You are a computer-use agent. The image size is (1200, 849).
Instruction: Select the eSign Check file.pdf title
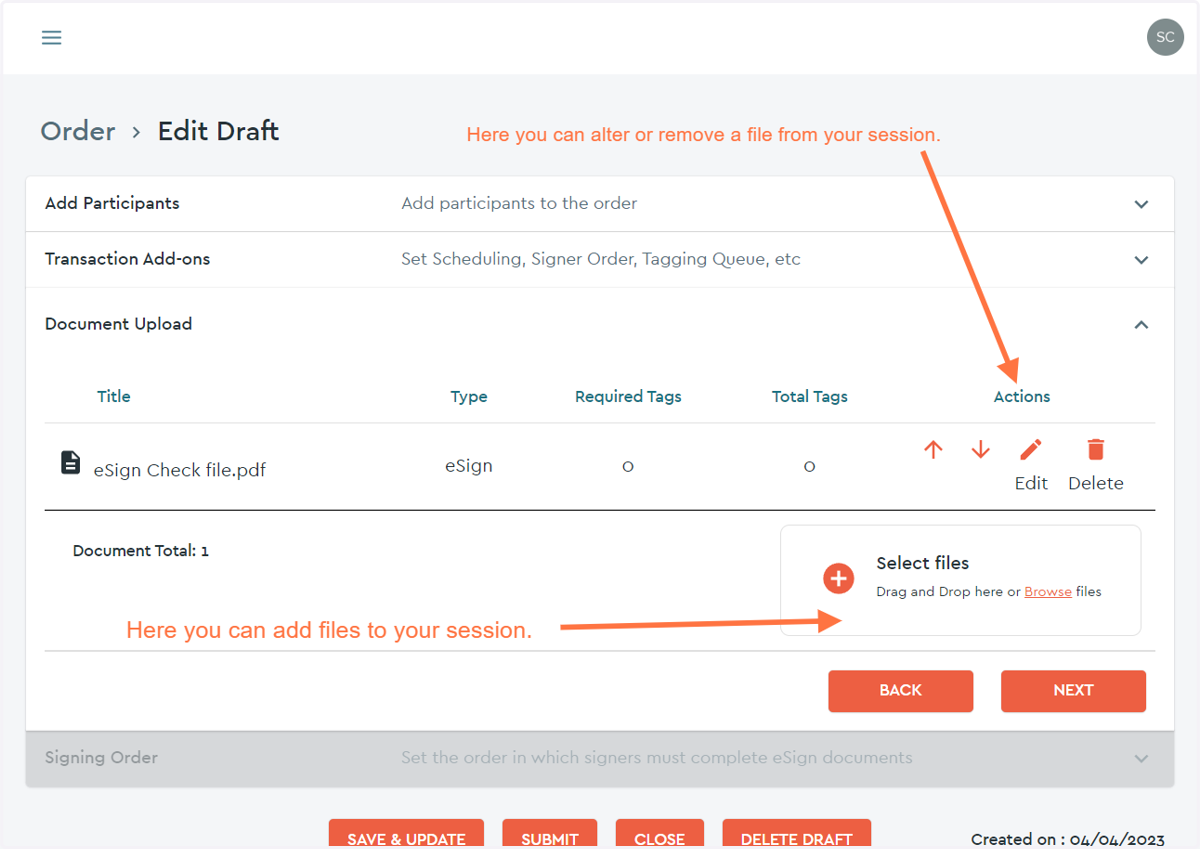(180, 469)
